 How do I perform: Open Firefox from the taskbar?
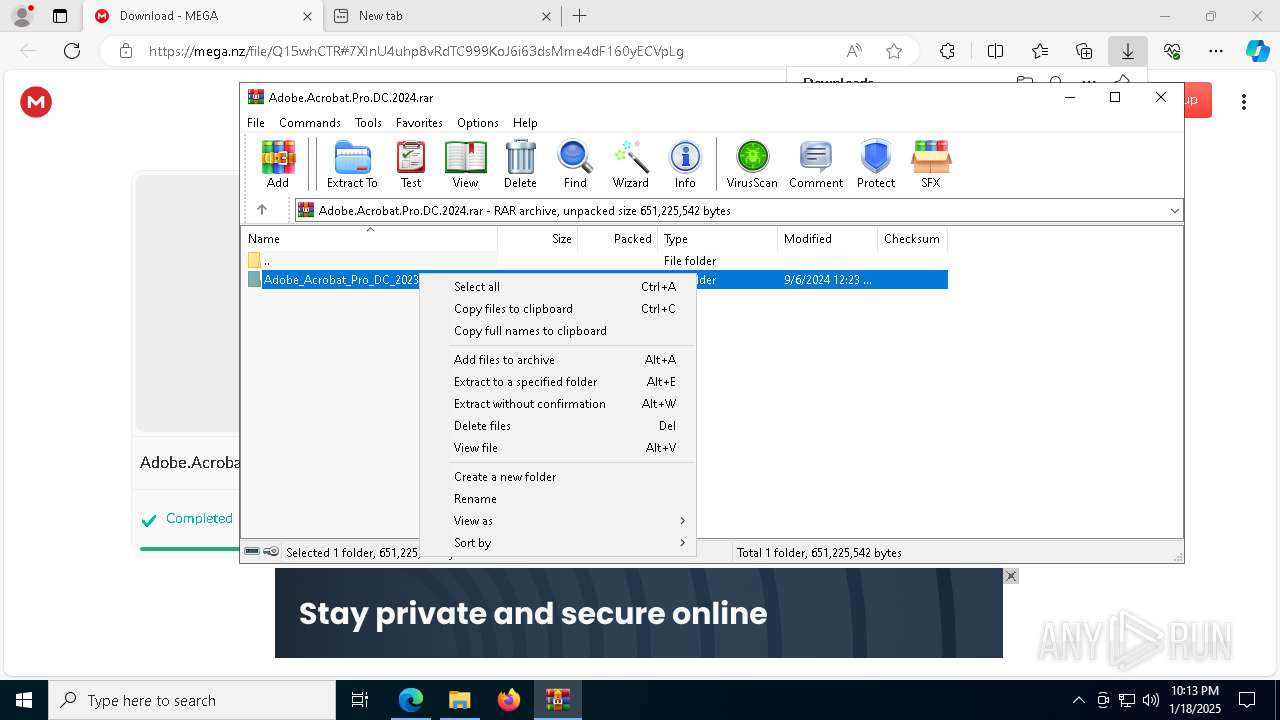pyautogui.click(x=508, y=700)
